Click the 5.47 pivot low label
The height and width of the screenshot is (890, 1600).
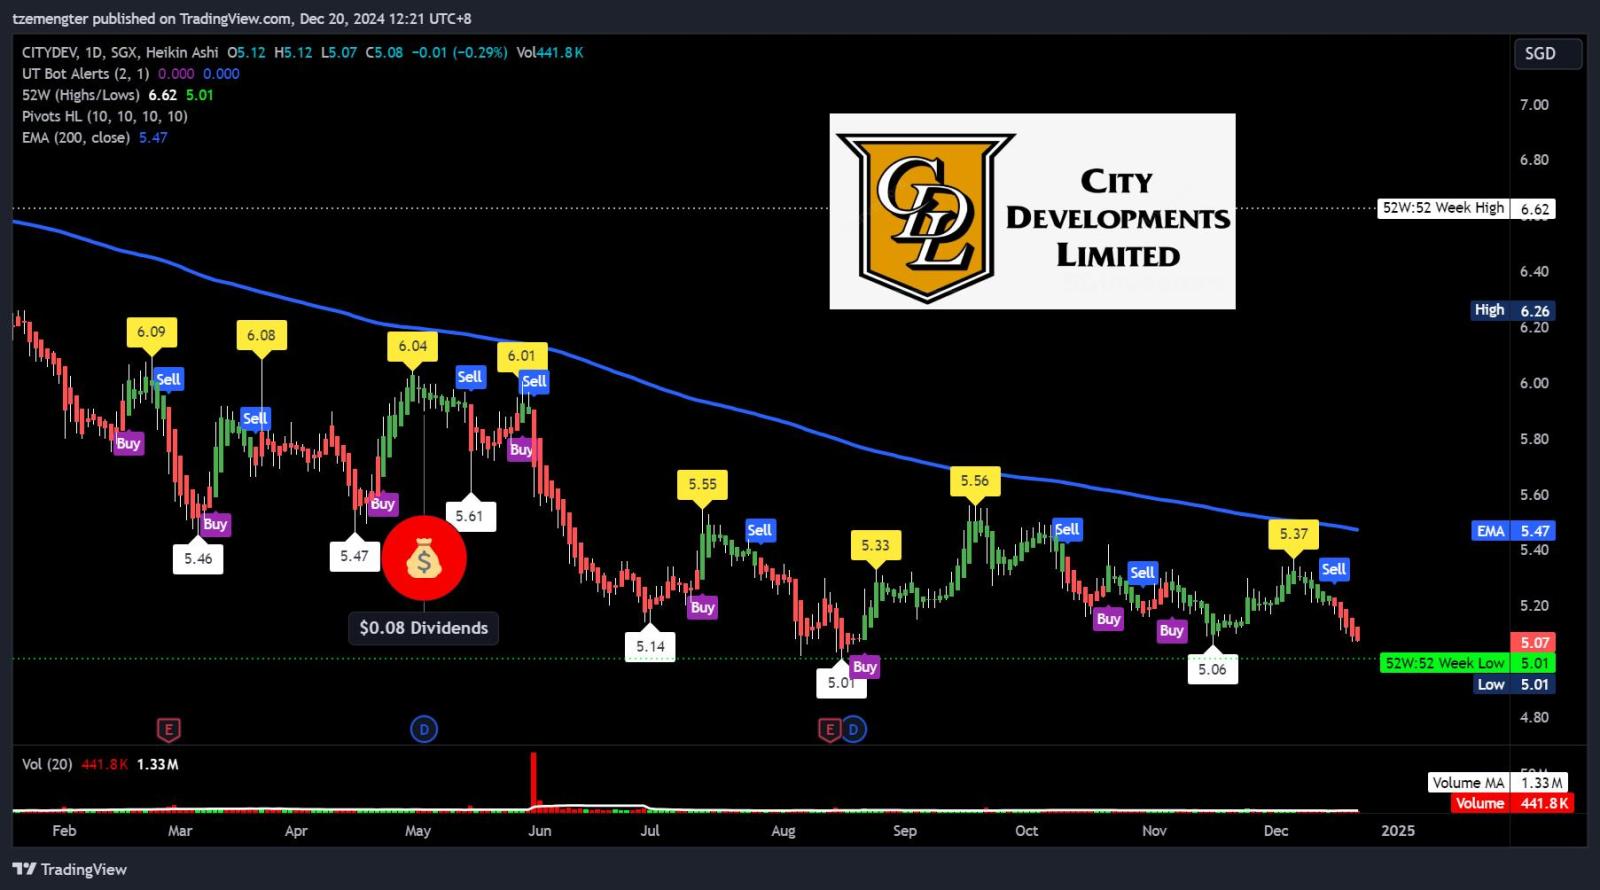[354, 556]
